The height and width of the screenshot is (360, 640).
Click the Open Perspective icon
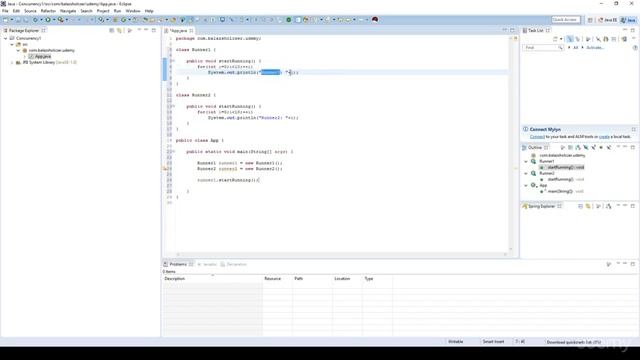[x=590, y=20]
